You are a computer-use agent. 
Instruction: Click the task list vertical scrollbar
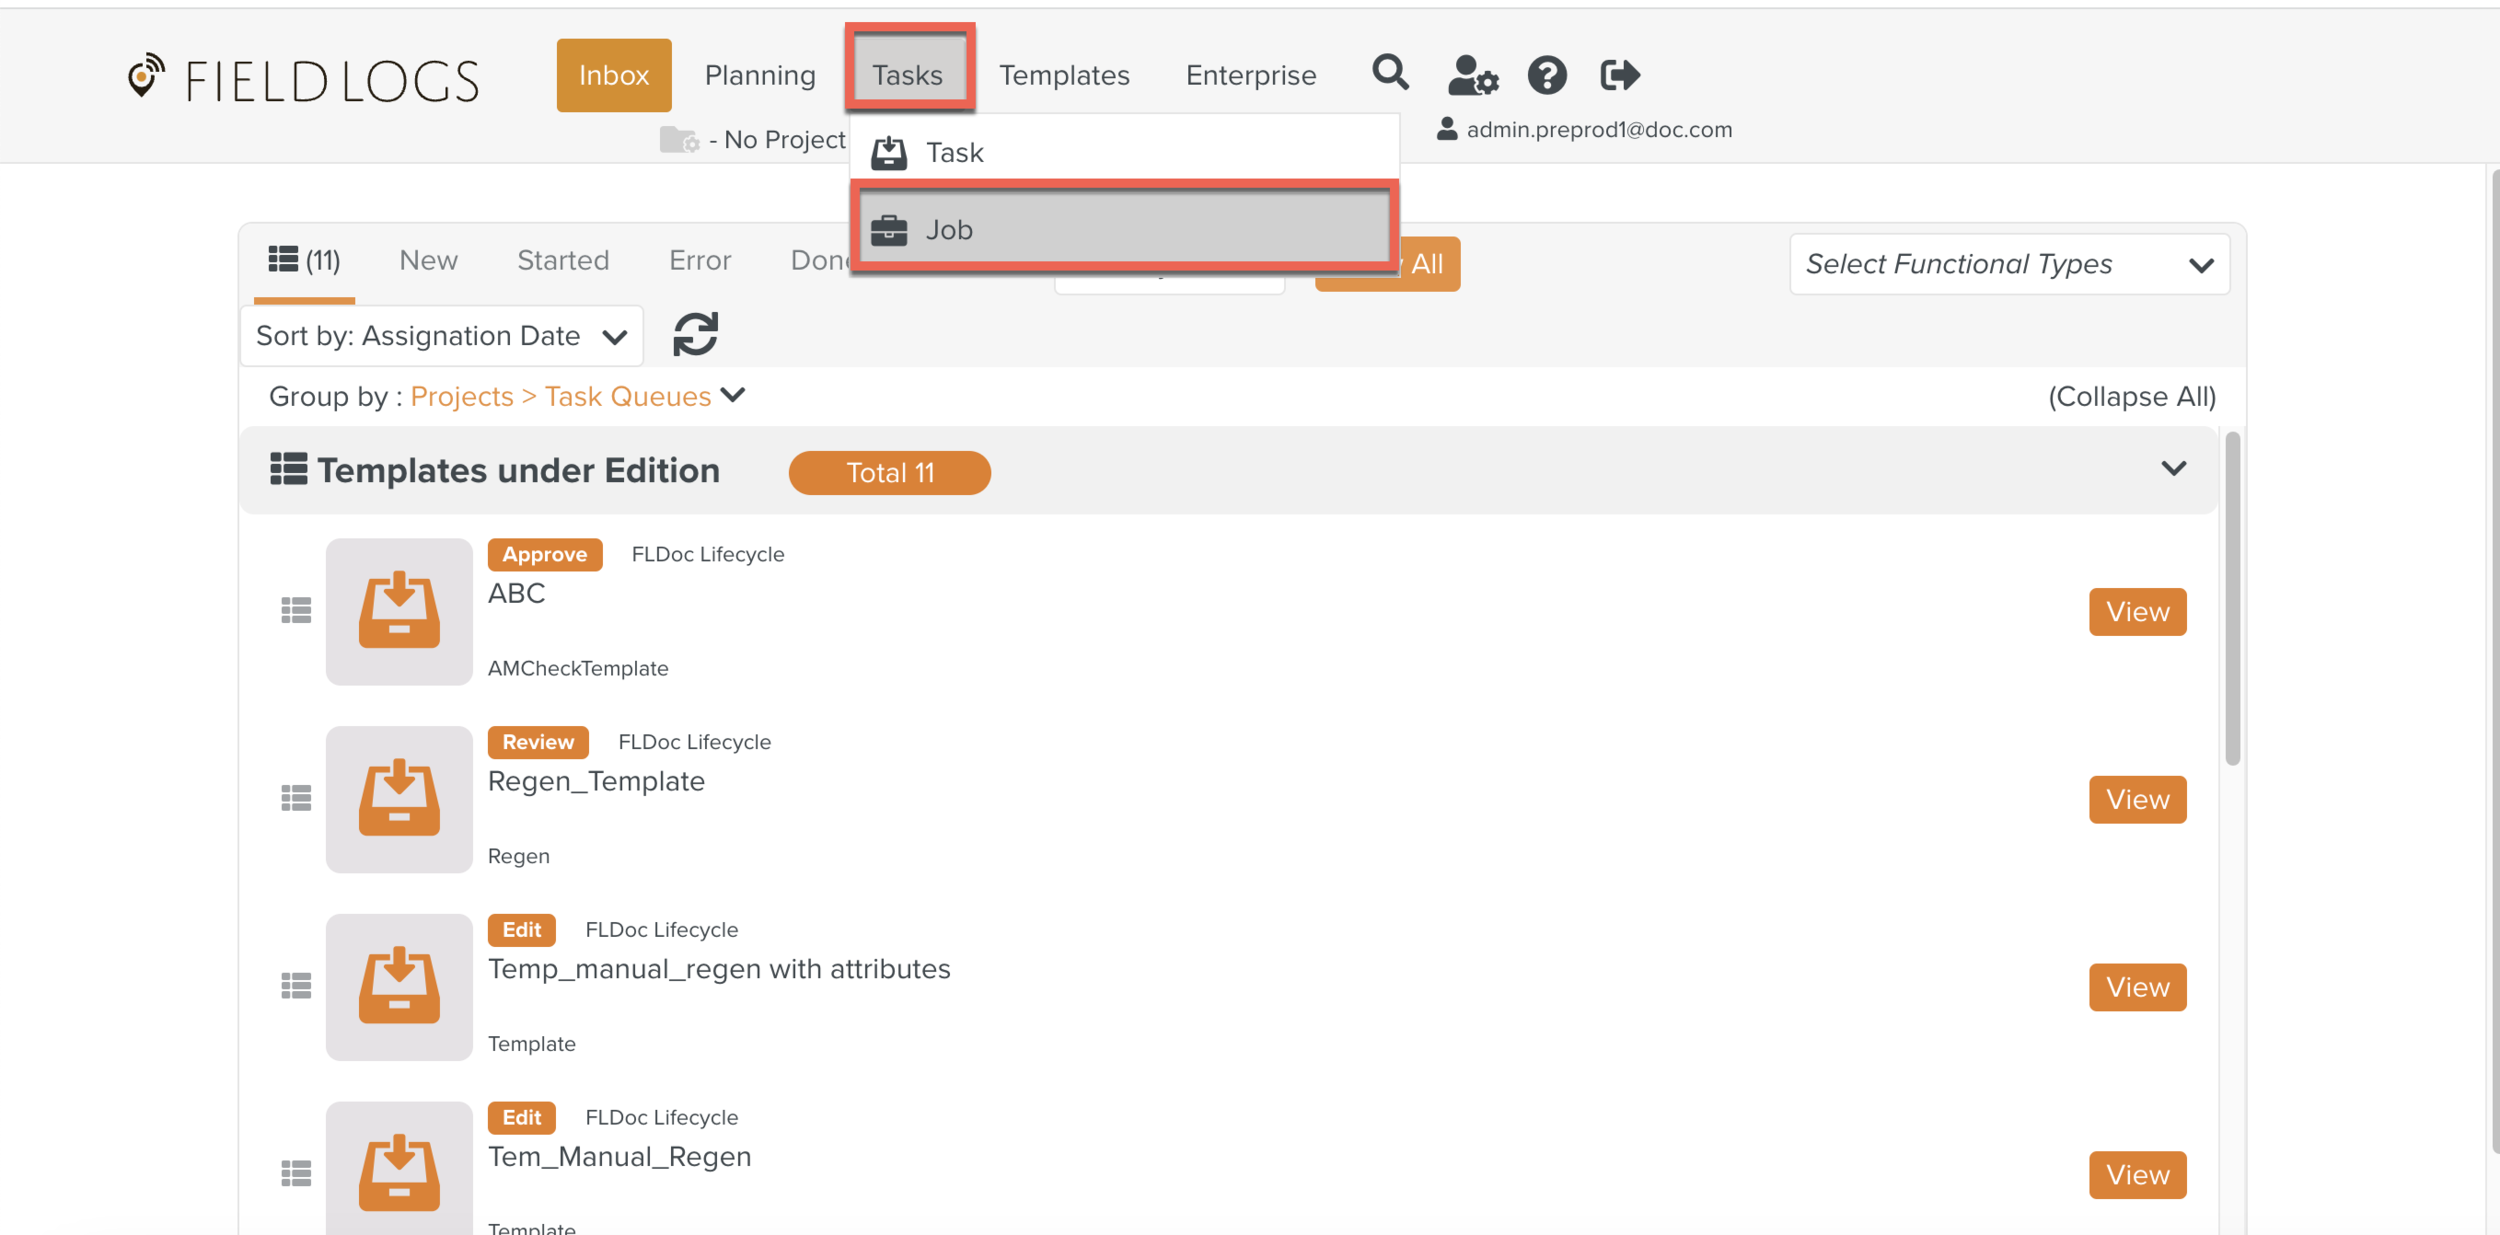coord(2232,600)
